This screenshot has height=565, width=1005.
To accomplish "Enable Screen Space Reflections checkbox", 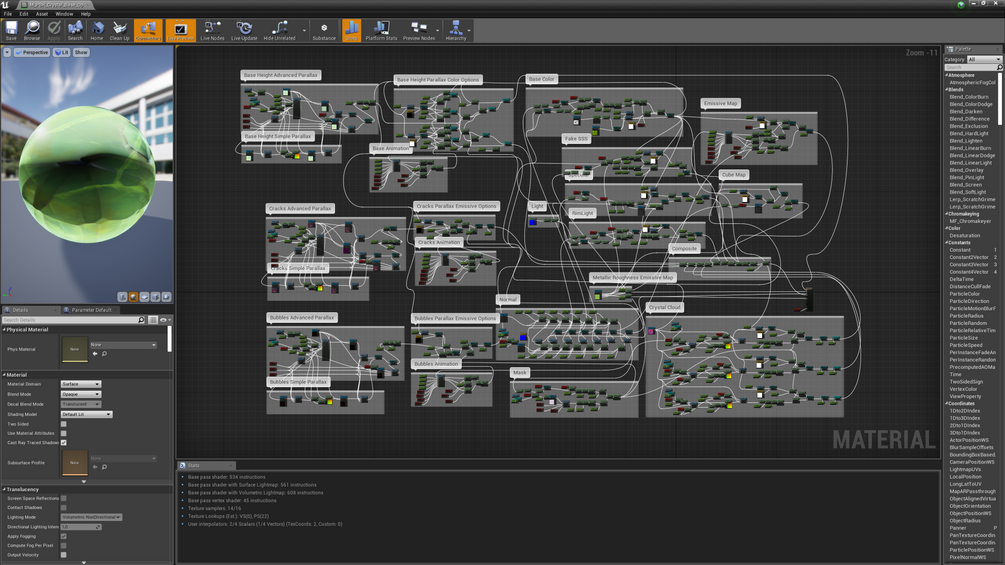I will (63, 498).
